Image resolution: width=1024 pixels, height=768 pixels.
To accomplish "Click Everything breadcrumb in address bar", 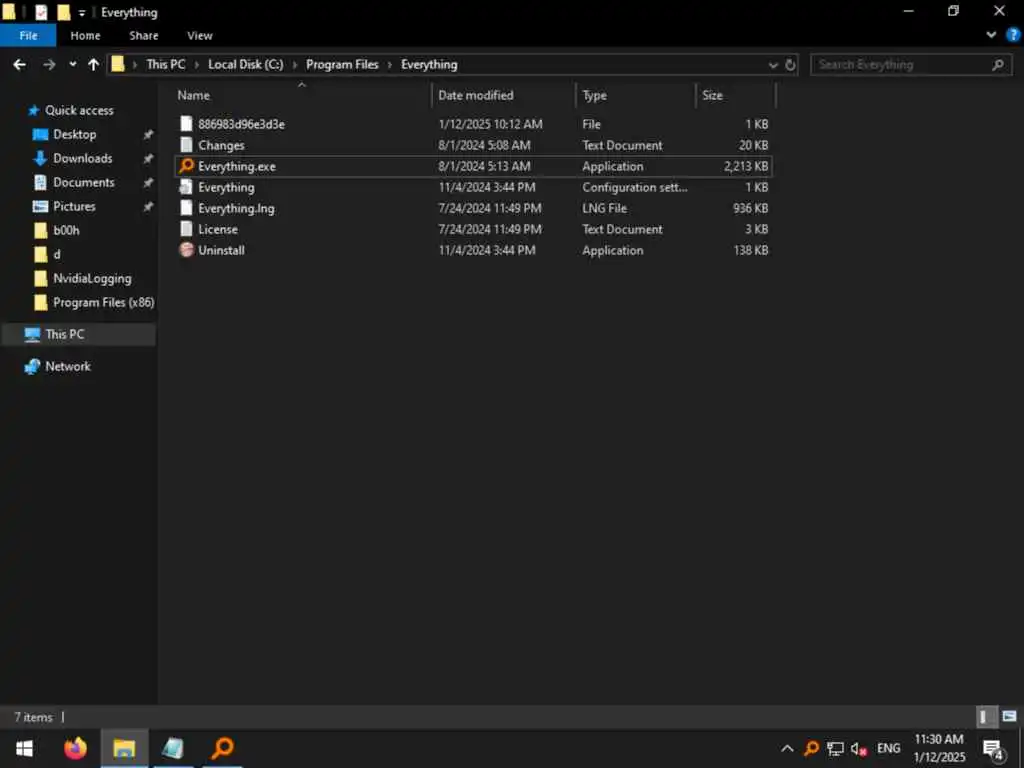I will [x=429, y=64].
